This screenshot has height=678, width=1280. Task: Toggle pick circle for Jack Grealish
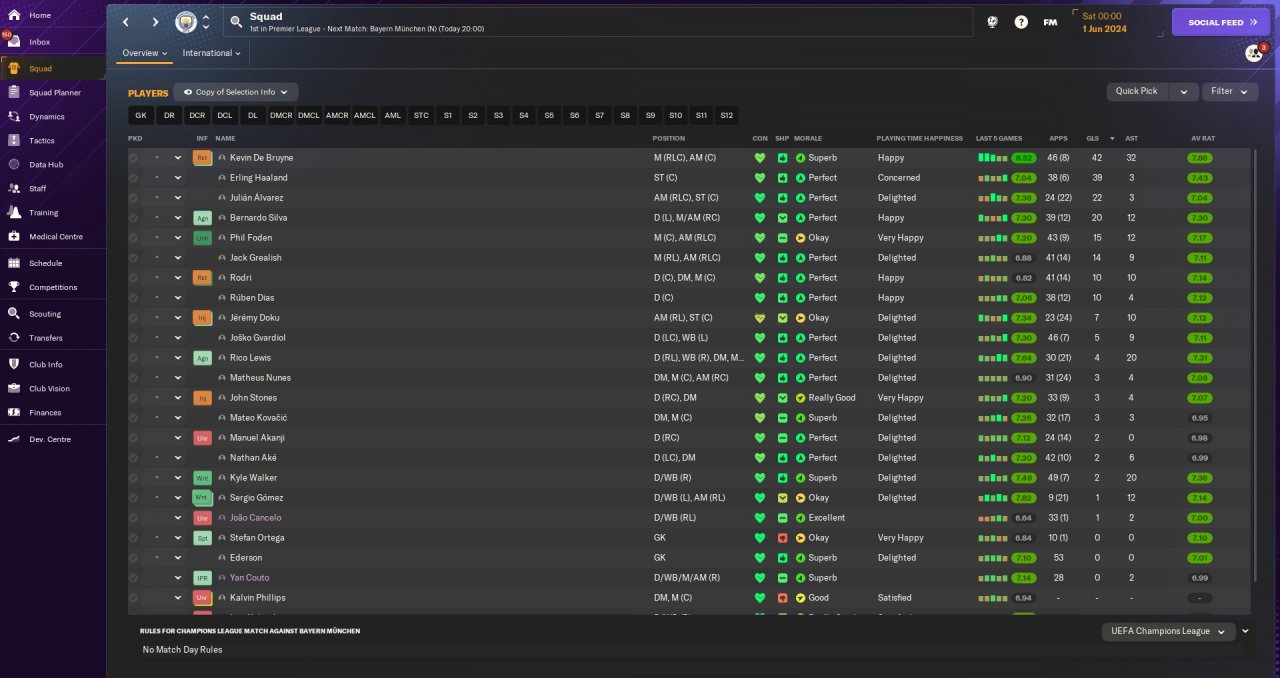point(134,258)
